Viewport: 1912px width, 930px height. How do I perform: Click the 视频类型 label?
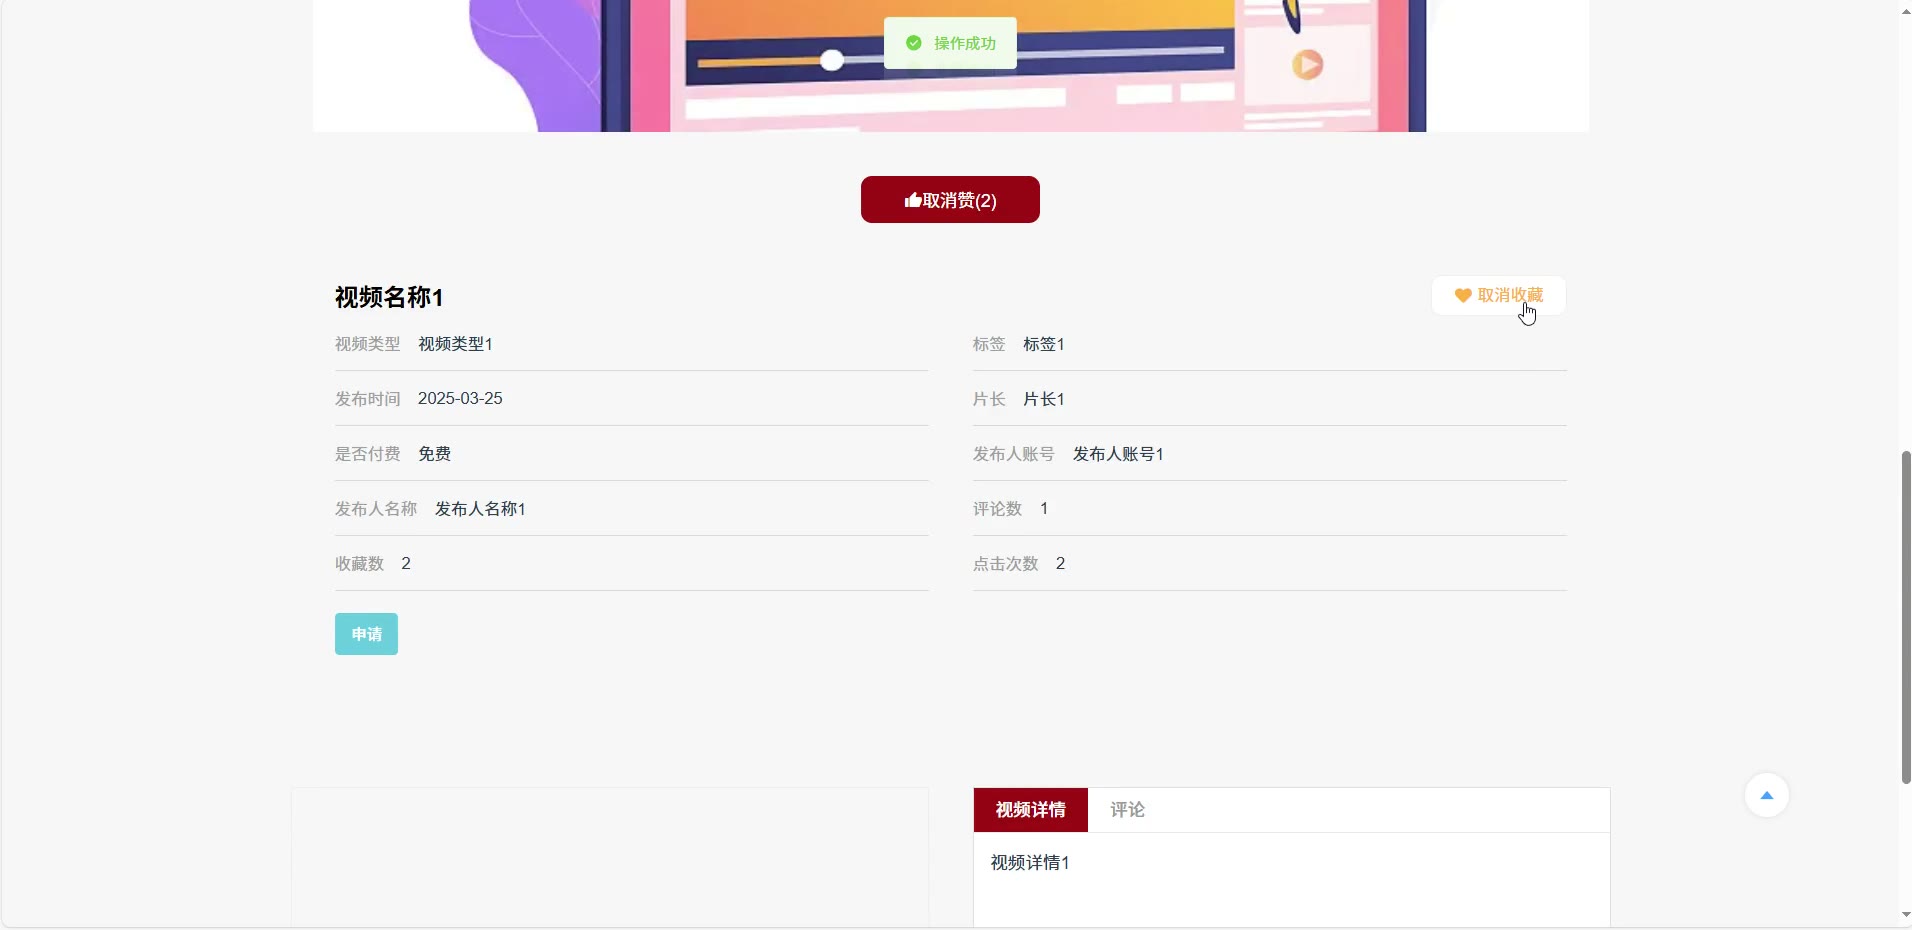(x=367, y=344)
